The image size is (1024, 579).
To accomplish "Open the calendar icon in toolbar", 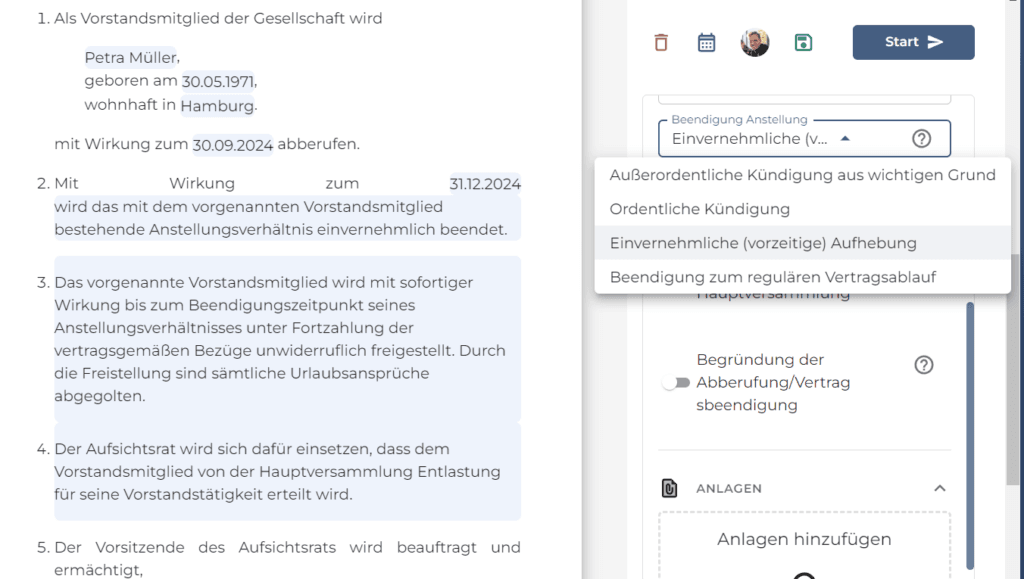I will [706, 42].
